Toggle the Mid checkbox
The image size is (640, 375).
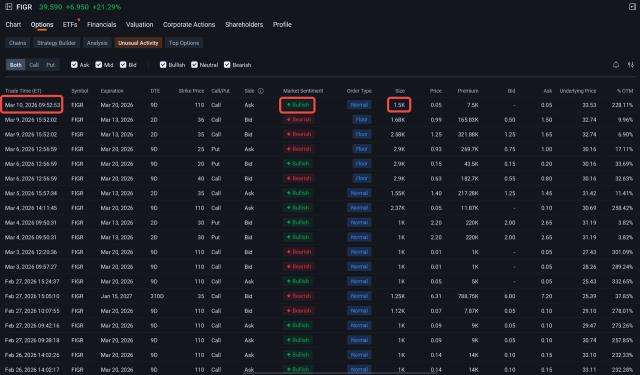click(x=98, y=64)
